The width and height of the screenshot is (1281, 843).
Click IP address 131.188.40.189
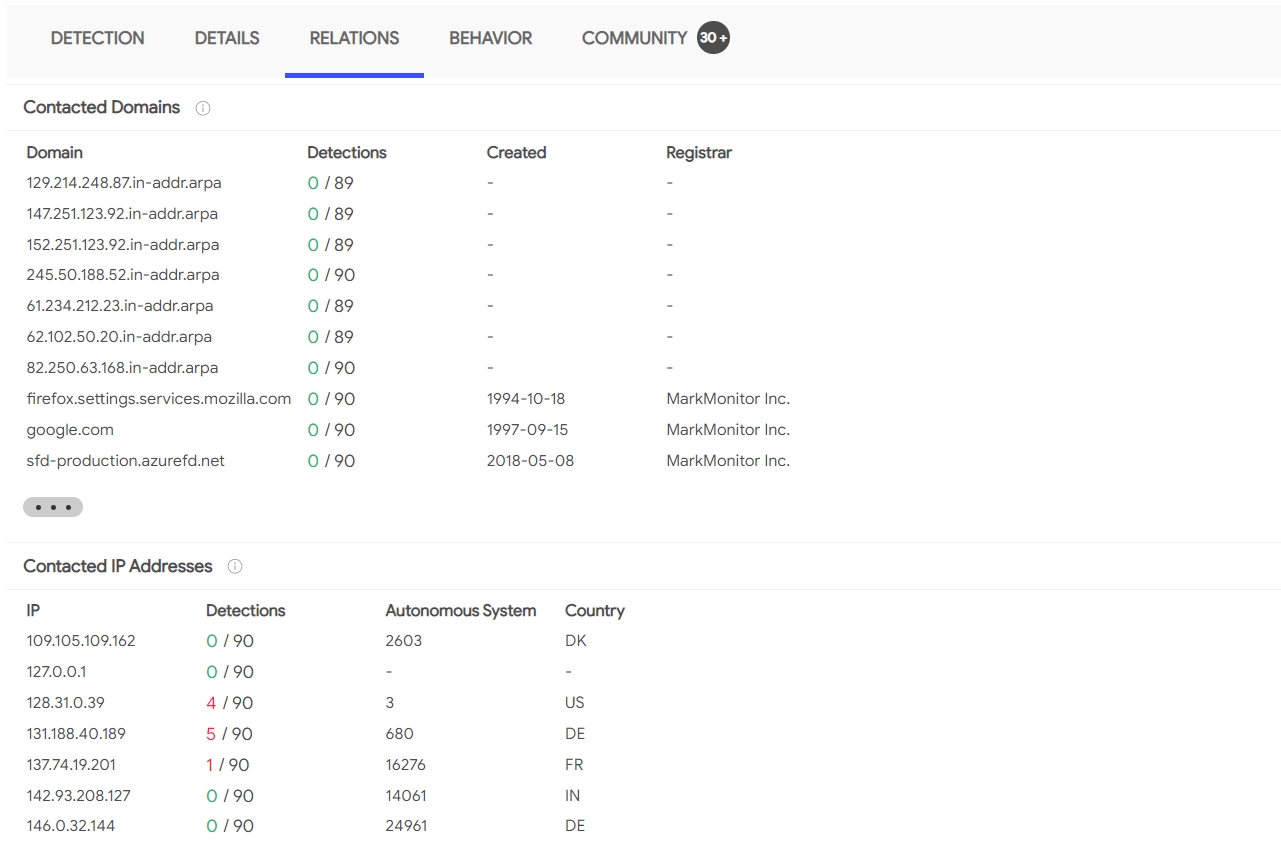coord(76,734)
